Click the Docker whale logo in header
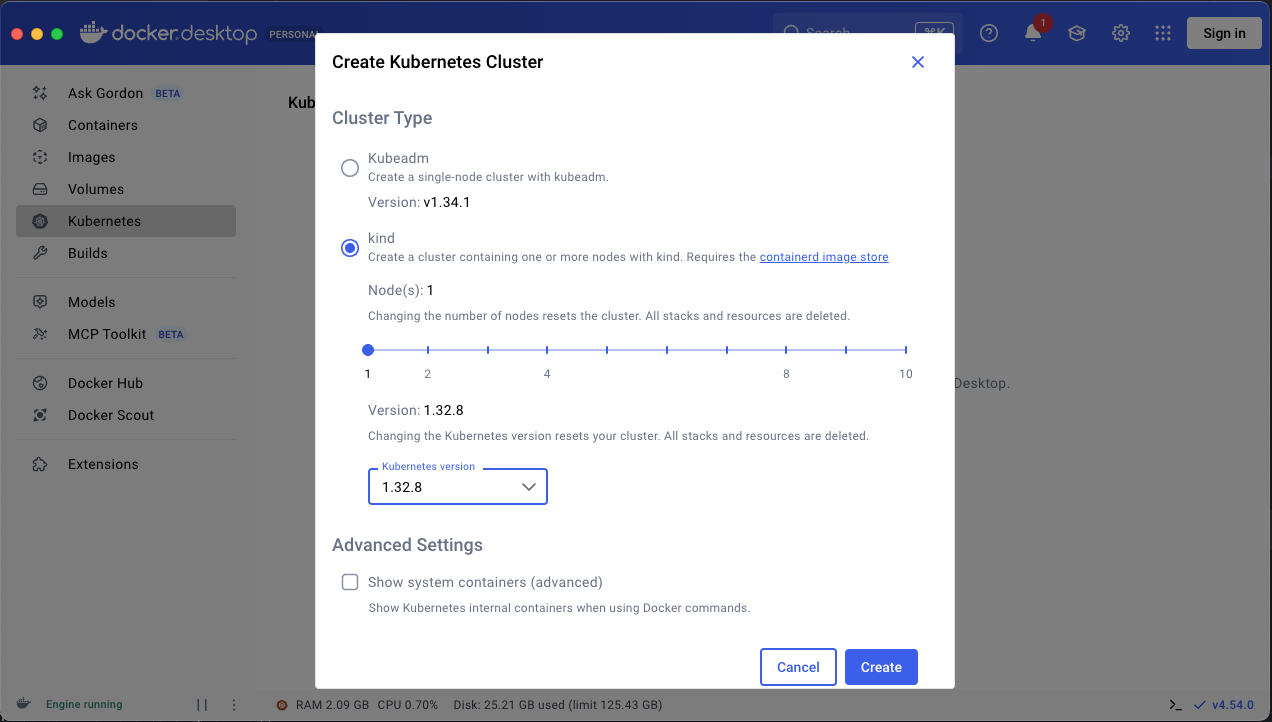Screen dimensions: 1272x722 92,32
